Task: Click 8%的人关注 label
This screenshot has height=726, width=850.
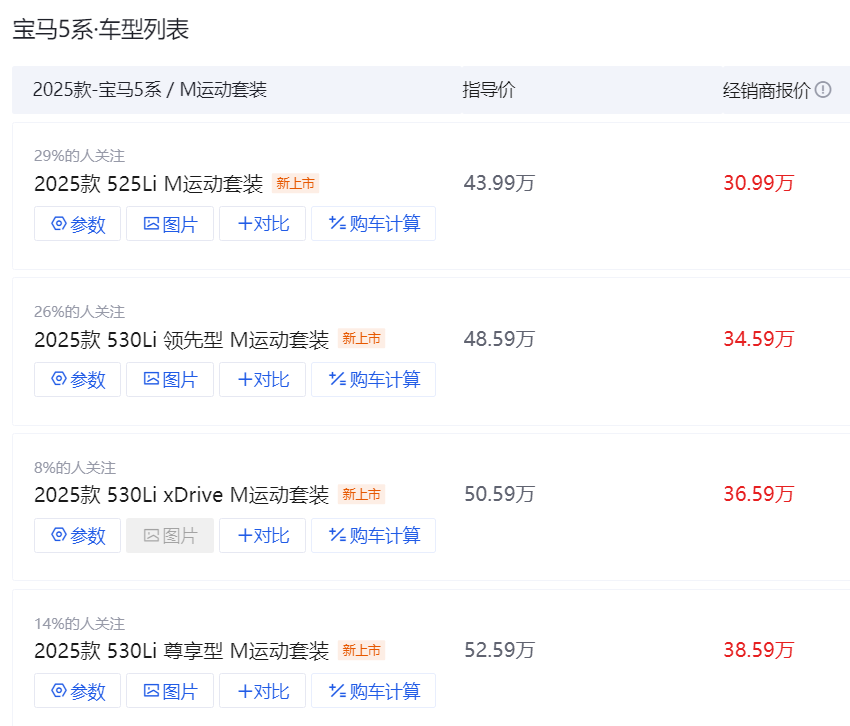Action: 75,467
